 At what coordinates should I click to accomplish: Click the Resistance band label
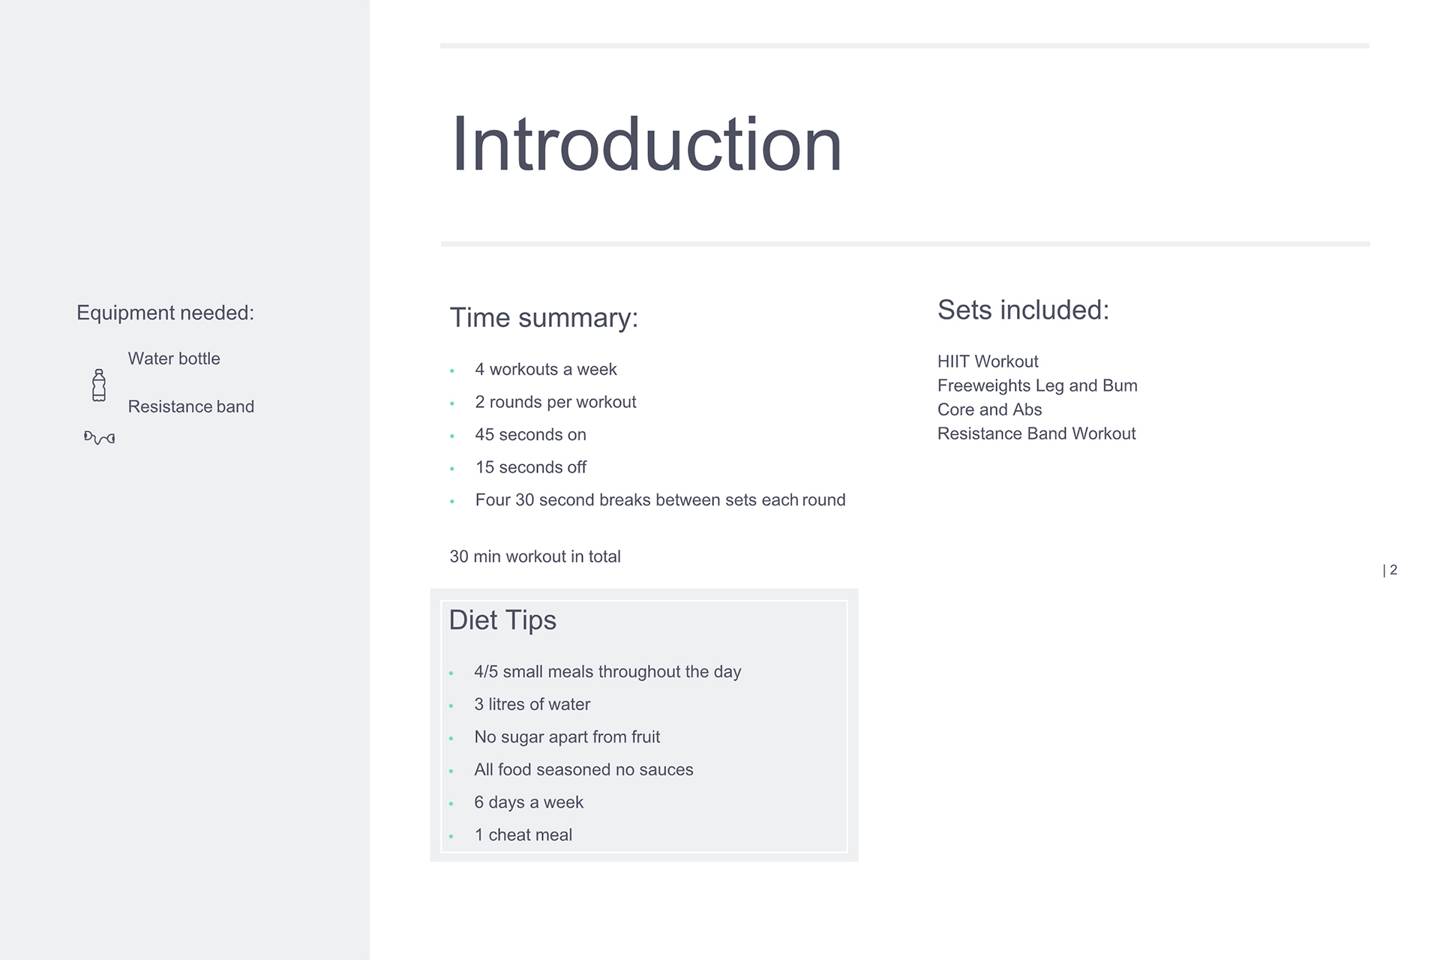tap(191, 407)
